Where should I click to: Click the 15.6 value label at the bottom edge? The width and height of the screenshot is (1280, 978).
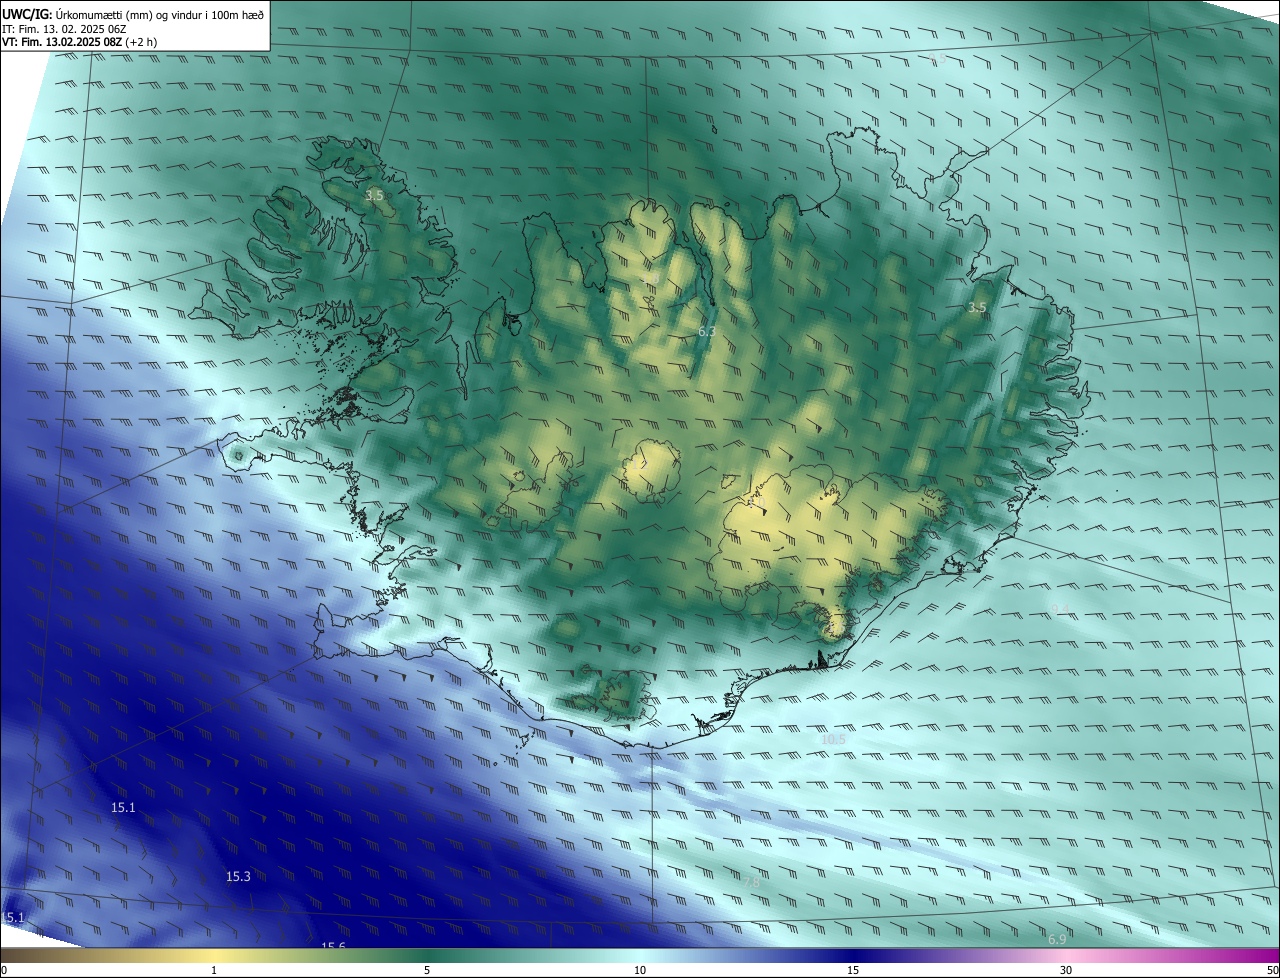333,946
